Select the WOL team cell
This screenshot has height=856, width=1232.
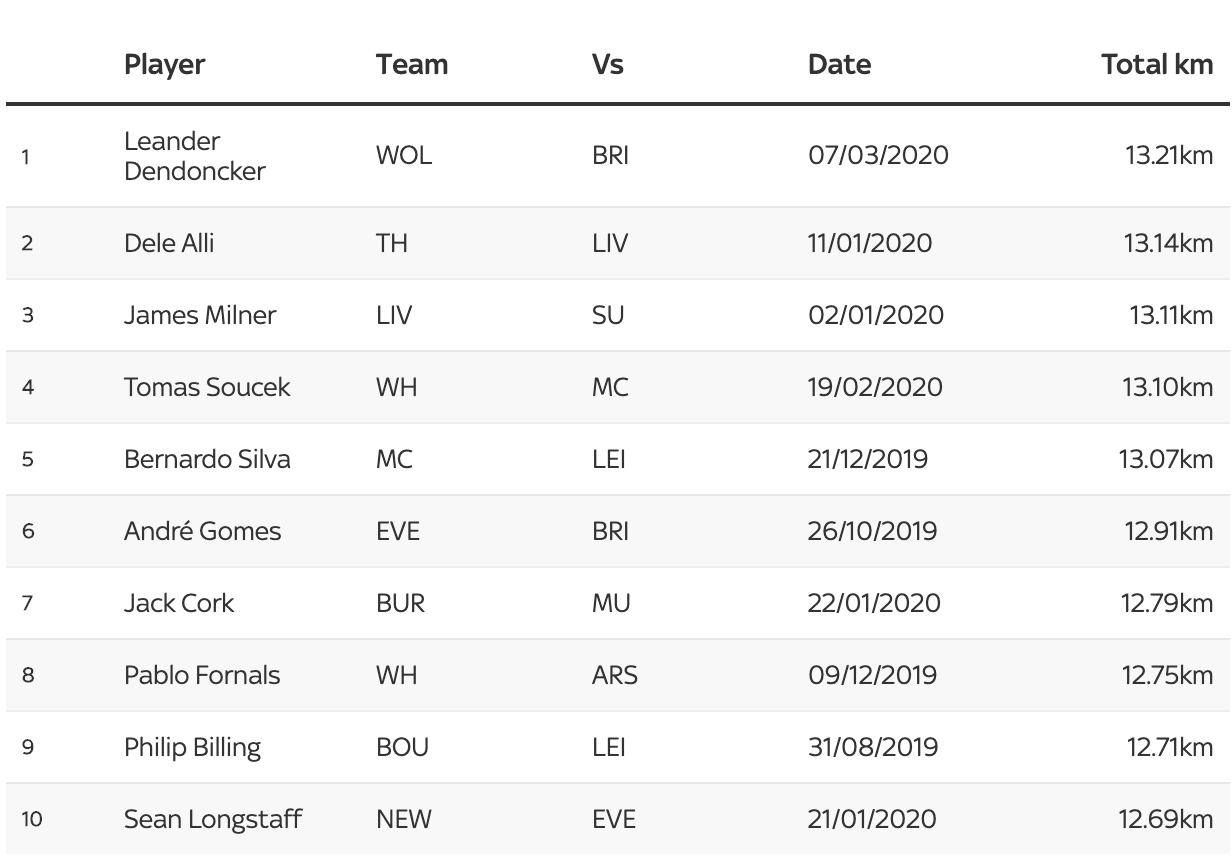(404, 156)
